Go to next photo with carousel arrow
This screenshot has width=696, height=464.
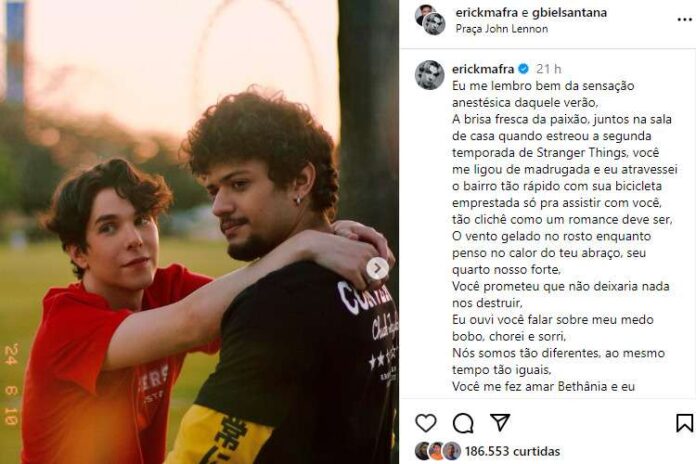[x=378, y=268]
